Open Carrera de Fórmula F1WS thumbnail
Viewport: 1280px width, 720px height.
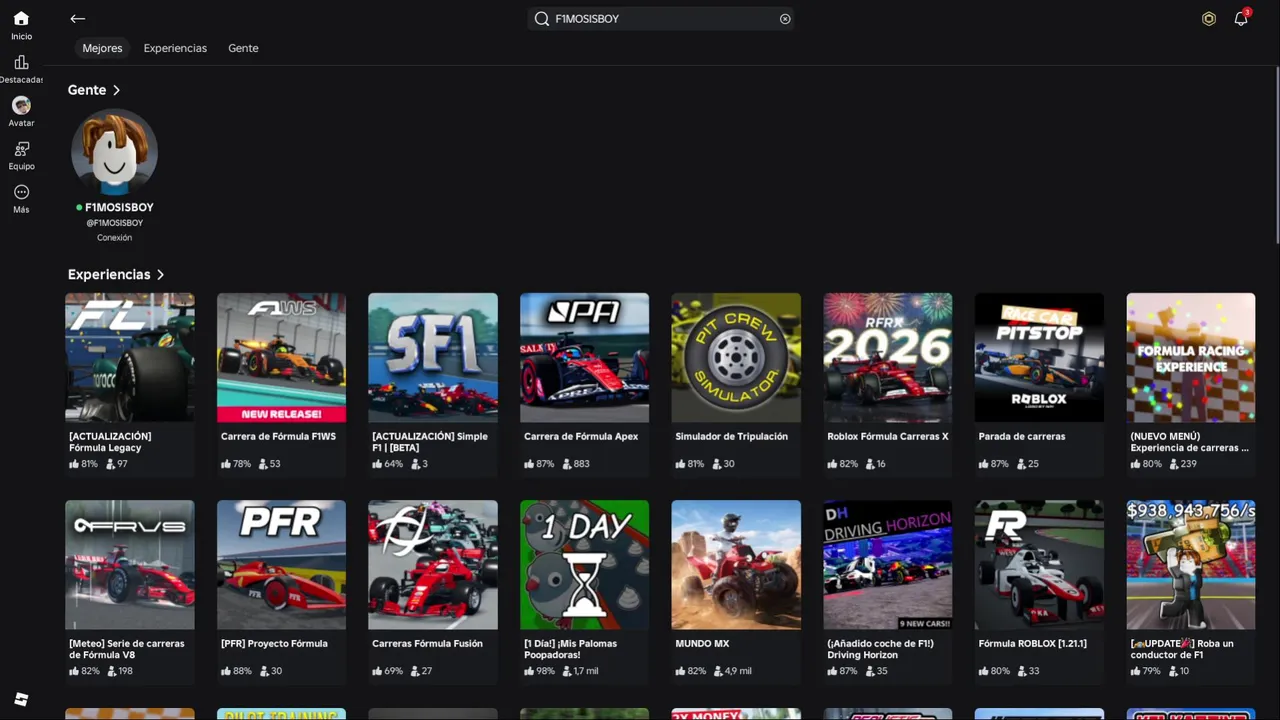click(x=281, y=357)
